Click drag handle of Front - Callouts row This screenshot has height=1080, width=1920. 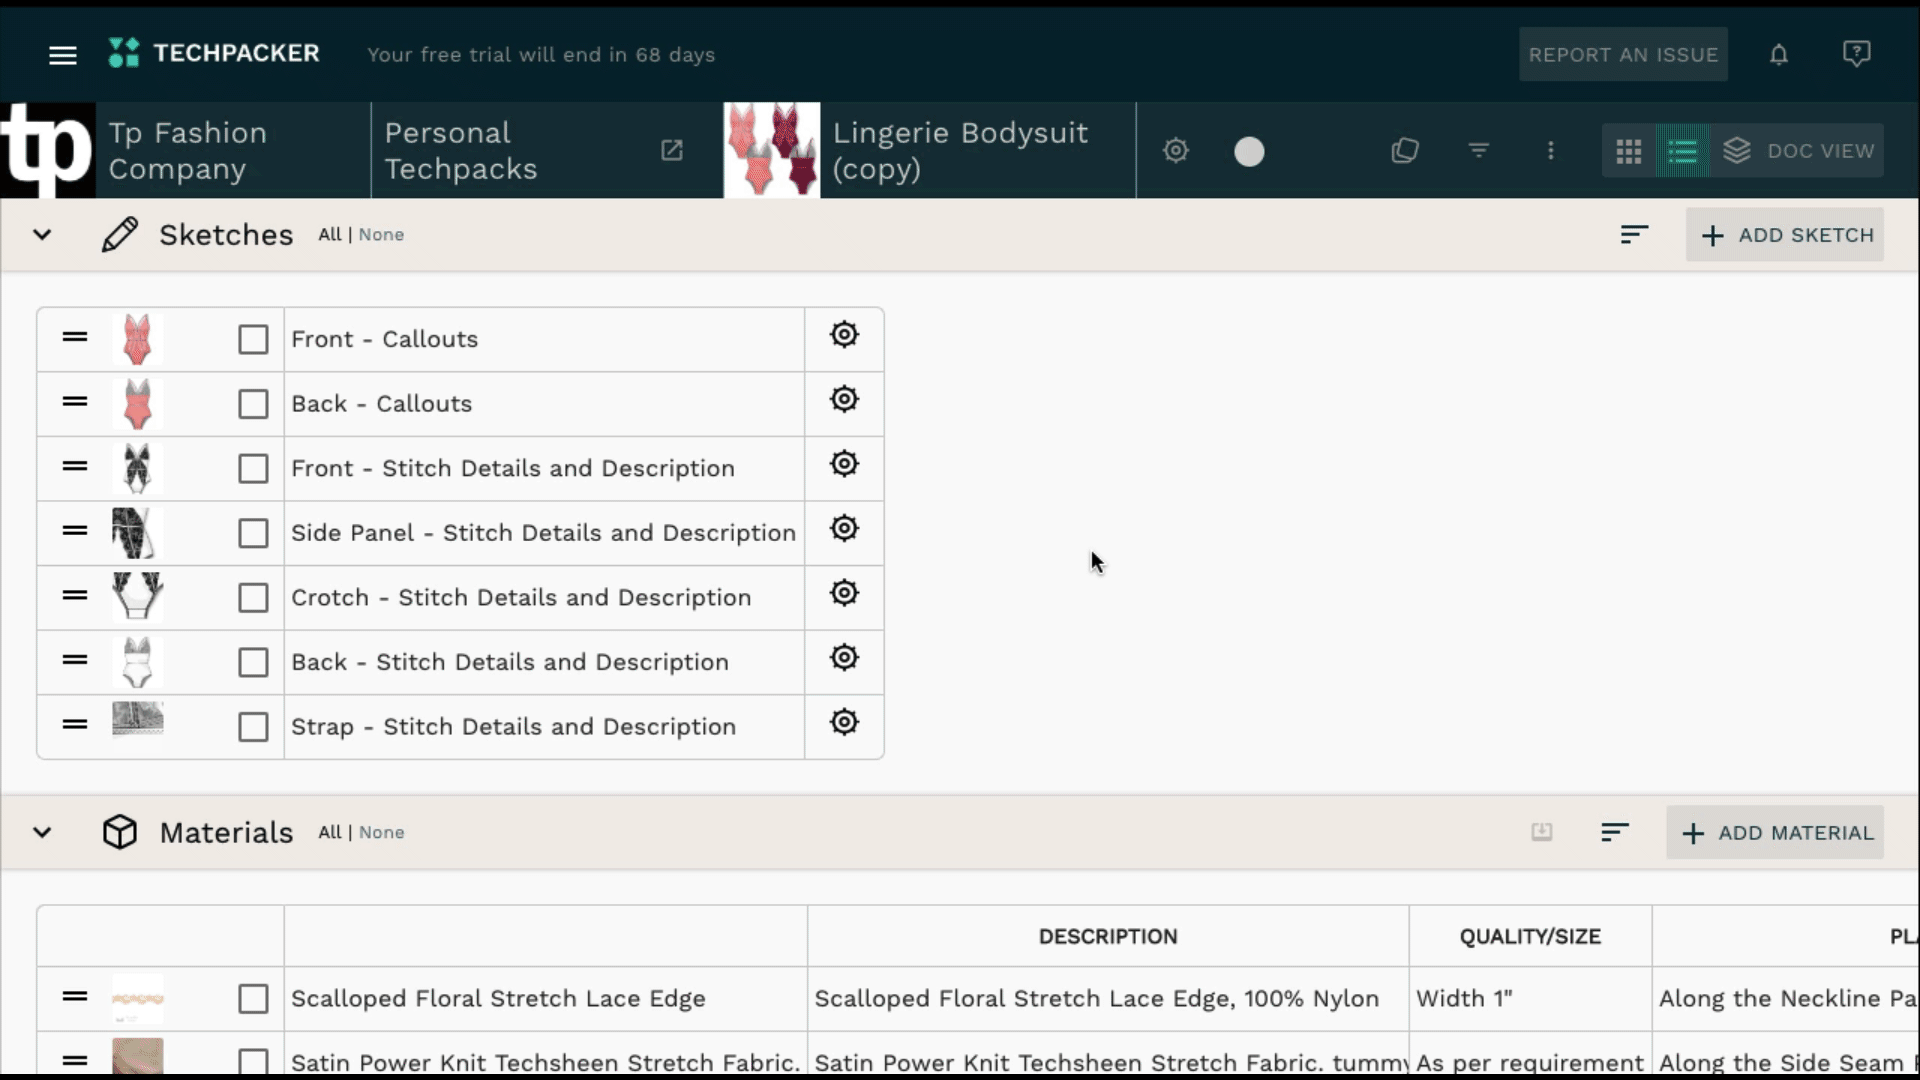75,337
